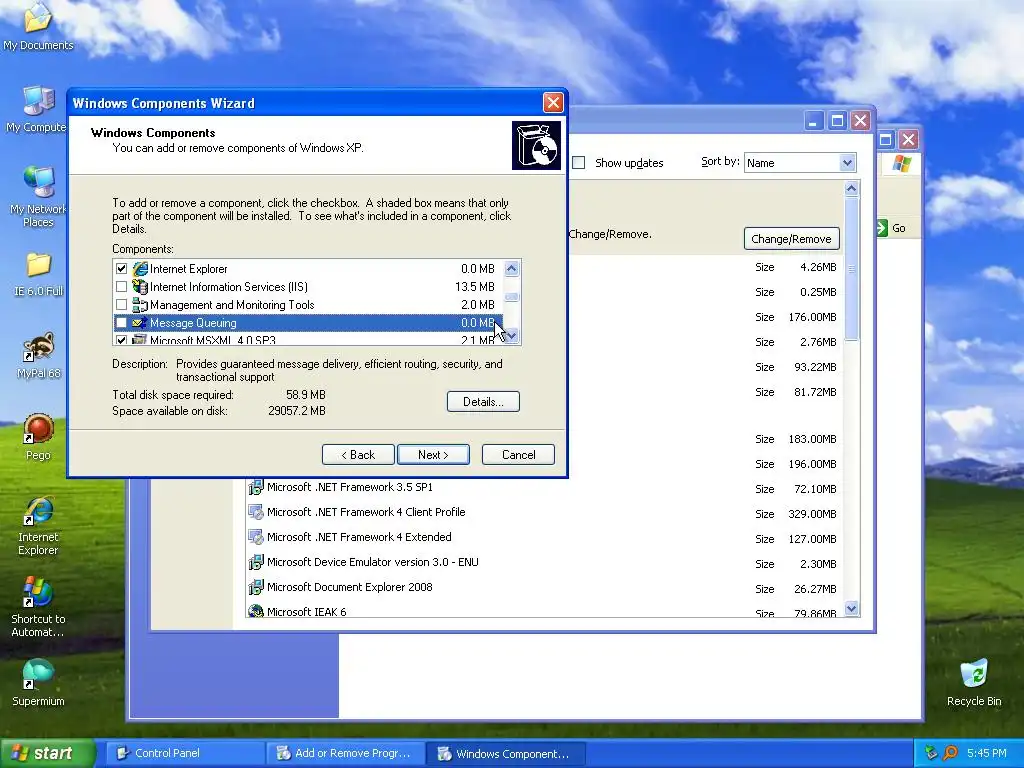Select the Message Queuing component row

tap(308, 323)
